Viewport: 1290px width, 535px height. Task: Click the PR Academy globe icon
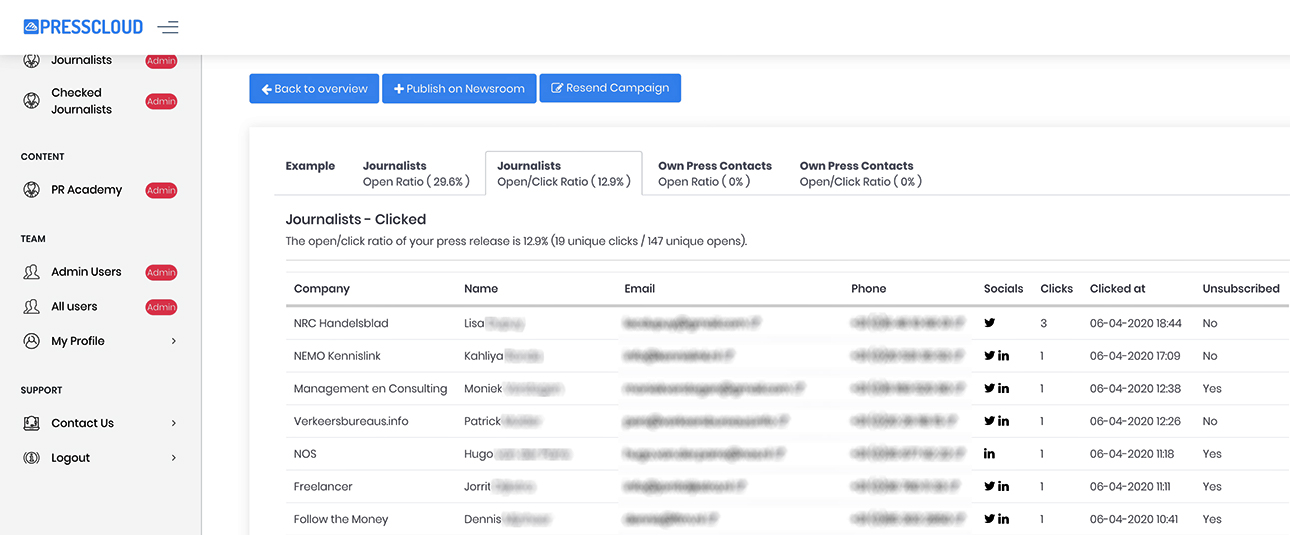coord(31,190)
